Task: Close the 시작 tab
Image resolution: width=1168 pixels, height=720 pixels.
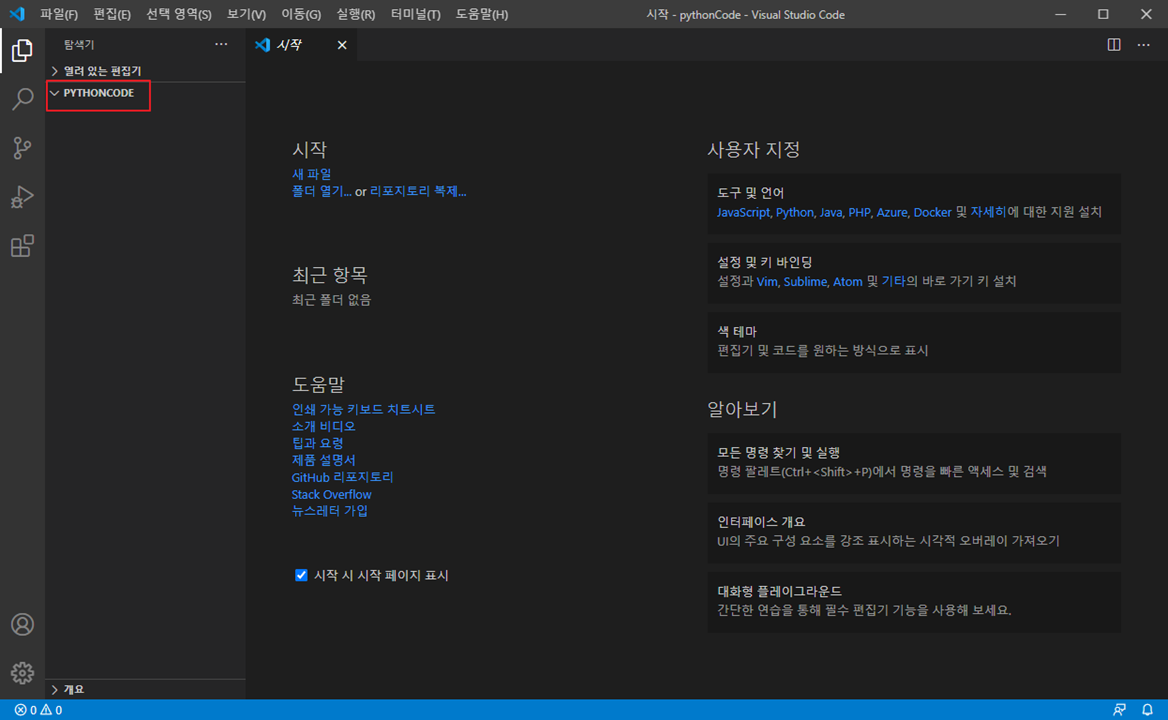Action: (x=342, y=45)
